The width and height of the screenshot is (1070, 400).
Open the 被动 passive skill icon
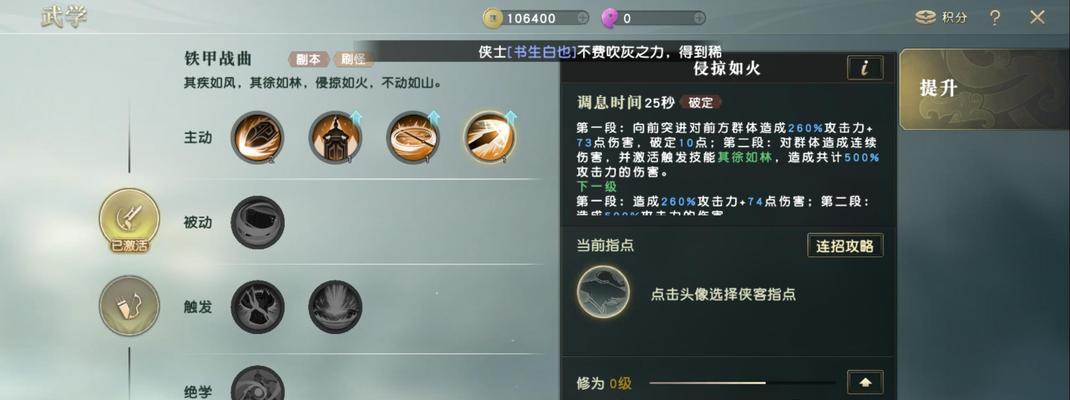pos(257,222)
